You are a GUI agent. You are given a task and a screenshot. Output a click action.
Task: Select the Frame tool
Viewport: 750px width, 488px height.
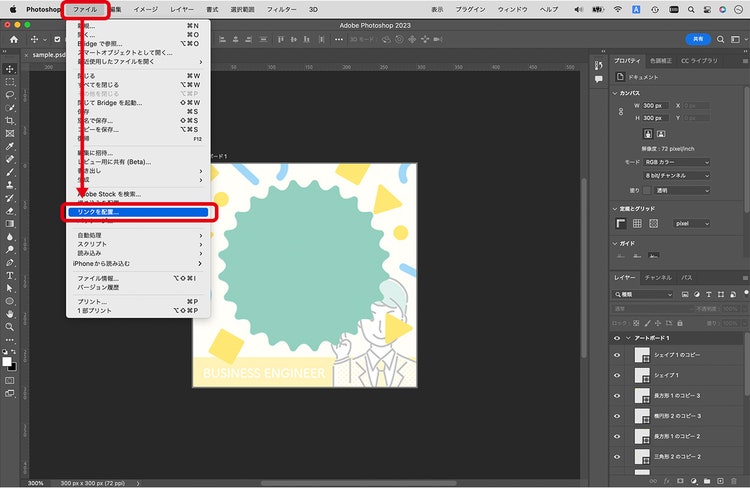coord(10,133)
